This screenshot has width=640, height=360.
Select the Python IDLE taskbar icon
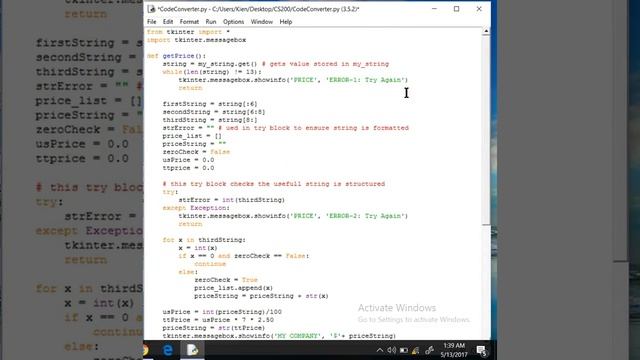(192, 350)
